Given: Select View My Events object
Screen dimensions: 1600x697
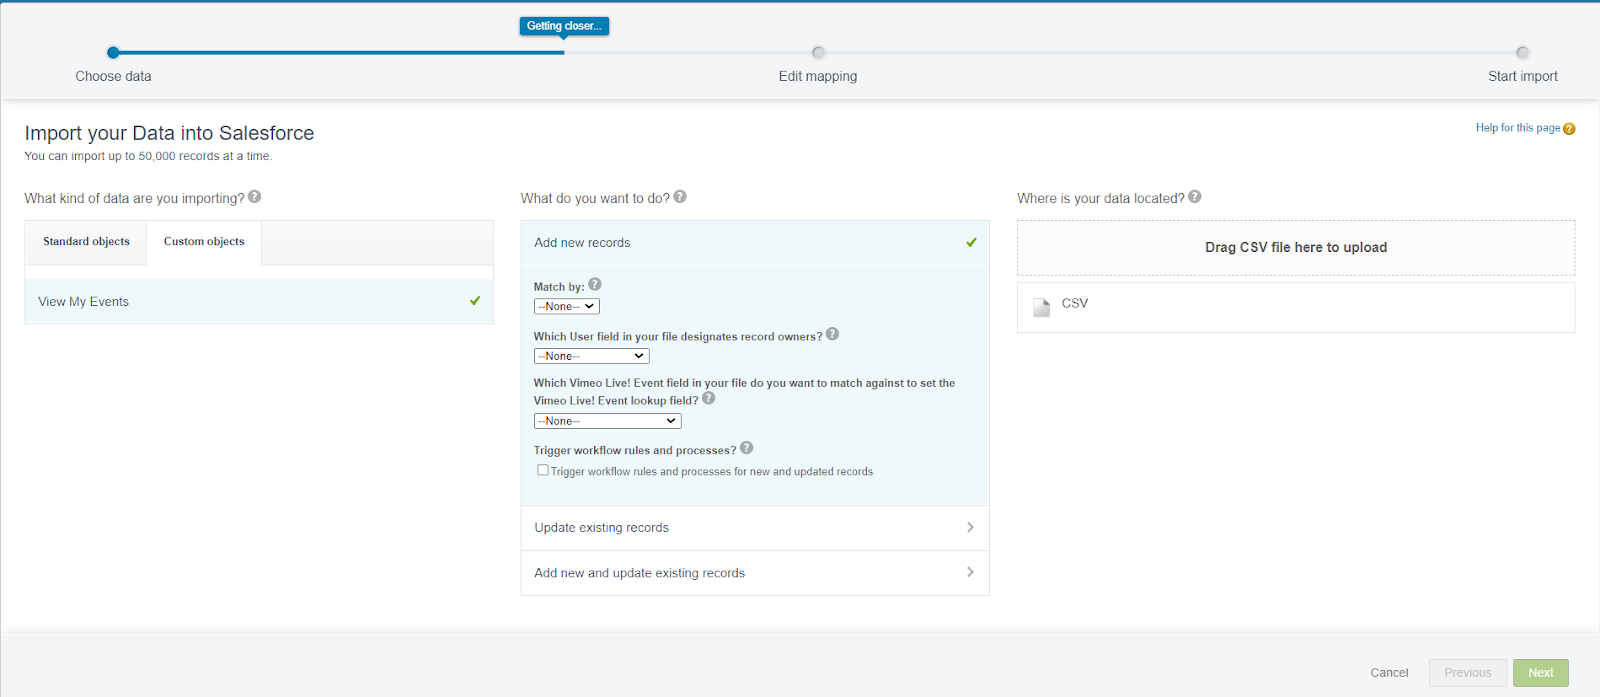Looking at the screenshot, I should (259, 302).
